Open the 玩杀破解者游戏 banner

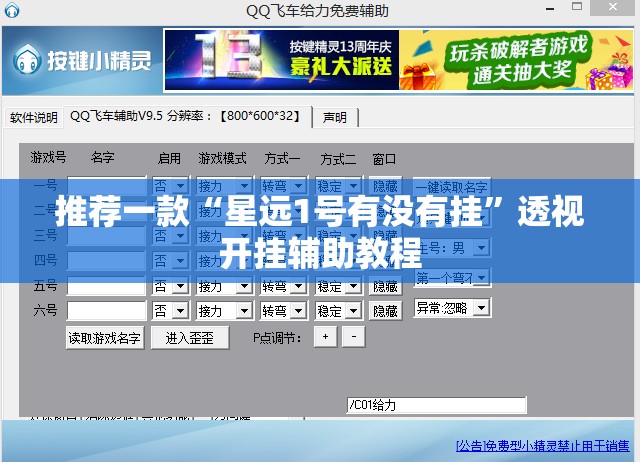tap(516, 60)
